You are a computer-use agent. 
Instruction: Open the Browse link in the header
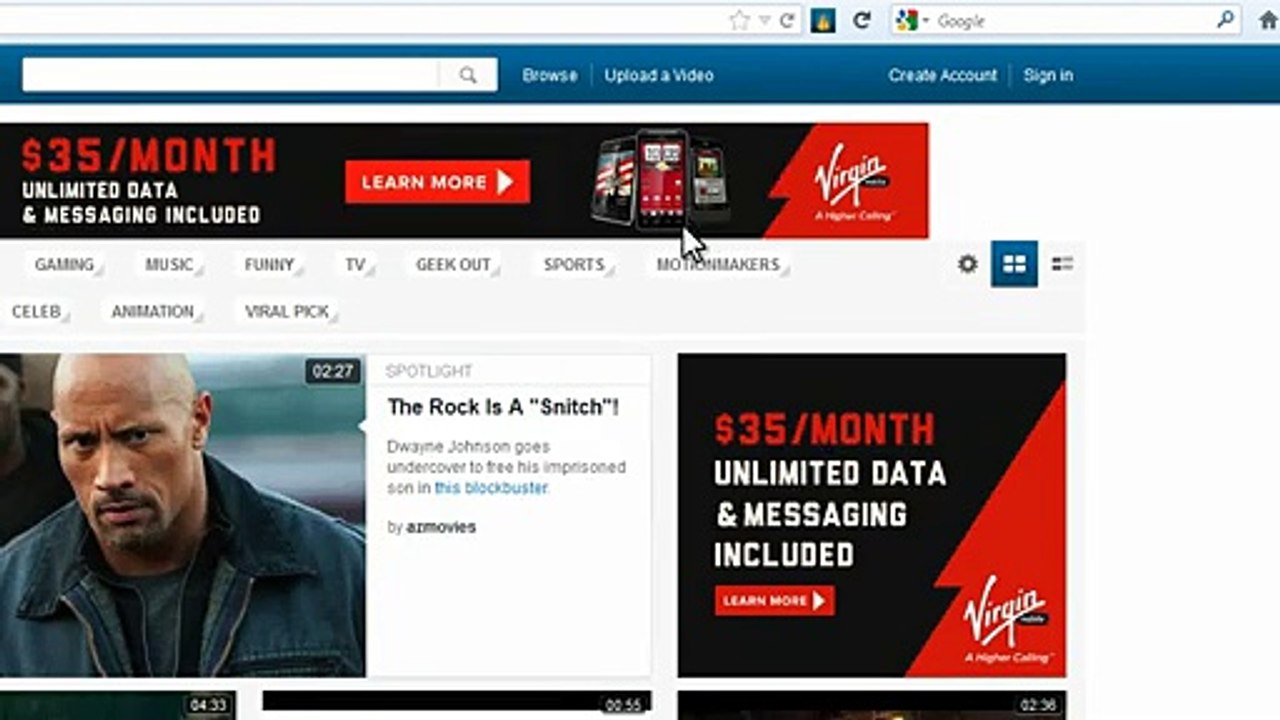(x=550, y=75)
